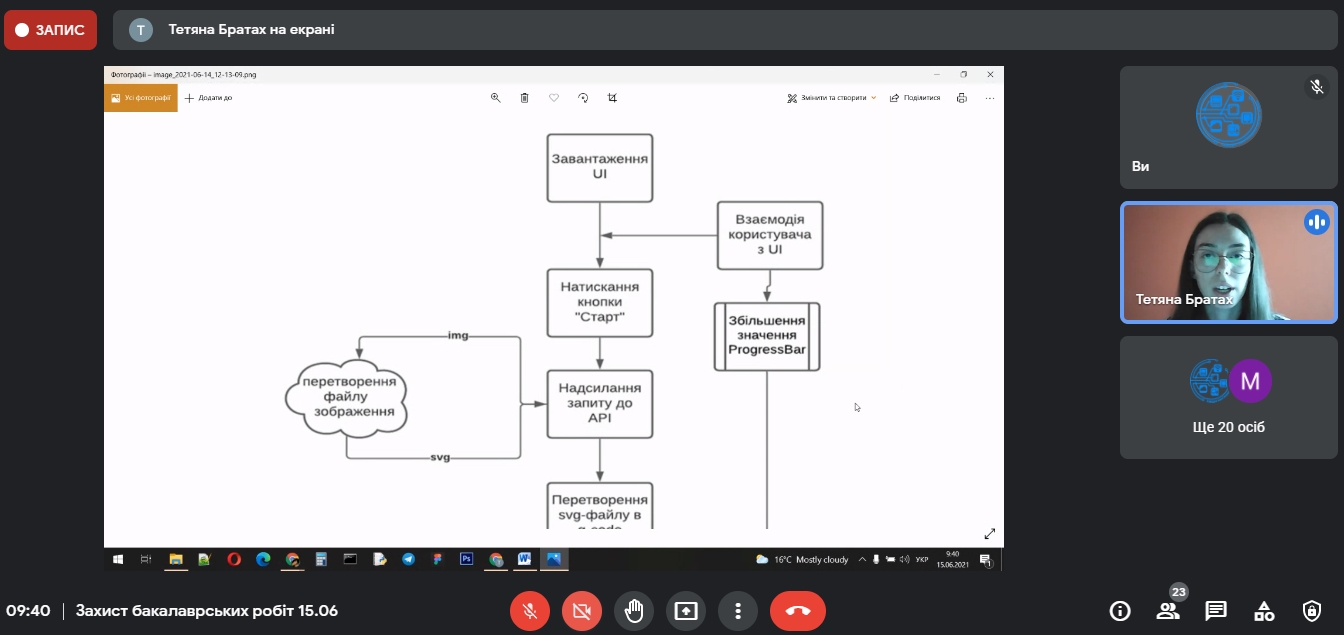1344x635 pixels.
Task: Expand 'Змінити та створити' dropdown
Action: click(x=832, y=98)
